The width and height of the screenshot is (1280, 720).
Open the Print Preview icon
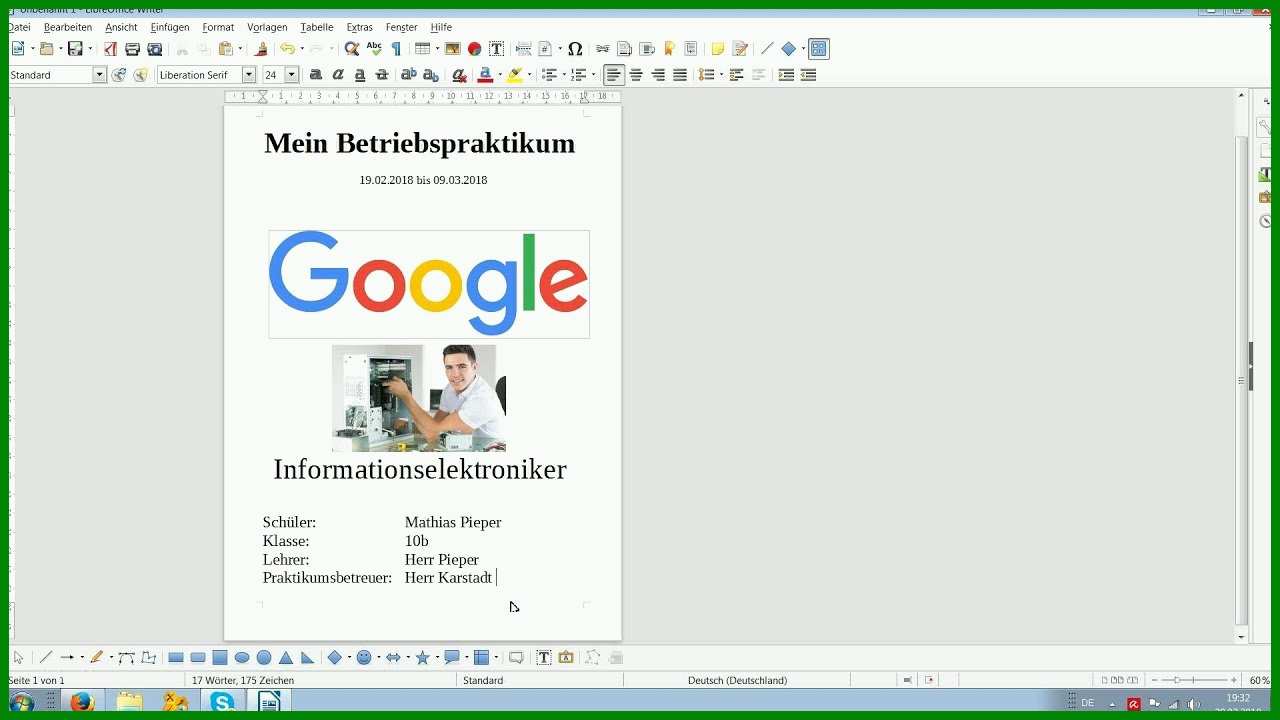(155, 49)
